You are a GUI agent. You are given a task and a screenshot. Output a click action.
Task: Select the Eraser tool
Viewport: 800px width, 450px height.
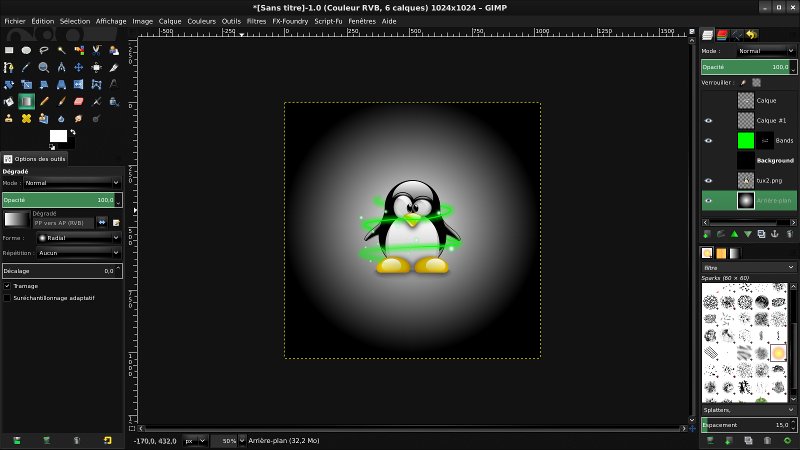click(79, 102)
